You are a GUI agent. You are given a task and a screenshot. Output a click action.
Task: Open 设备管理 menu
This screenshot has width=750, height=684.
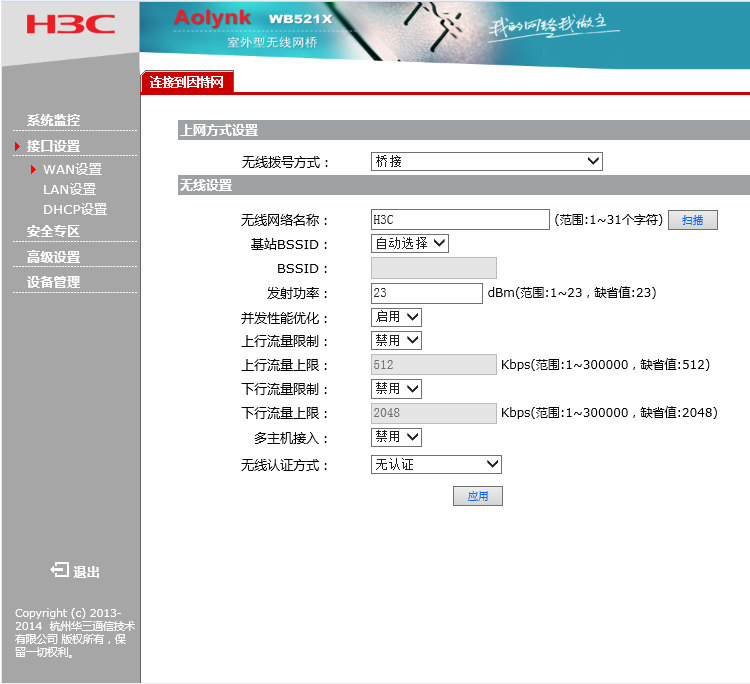pos(53,282)
